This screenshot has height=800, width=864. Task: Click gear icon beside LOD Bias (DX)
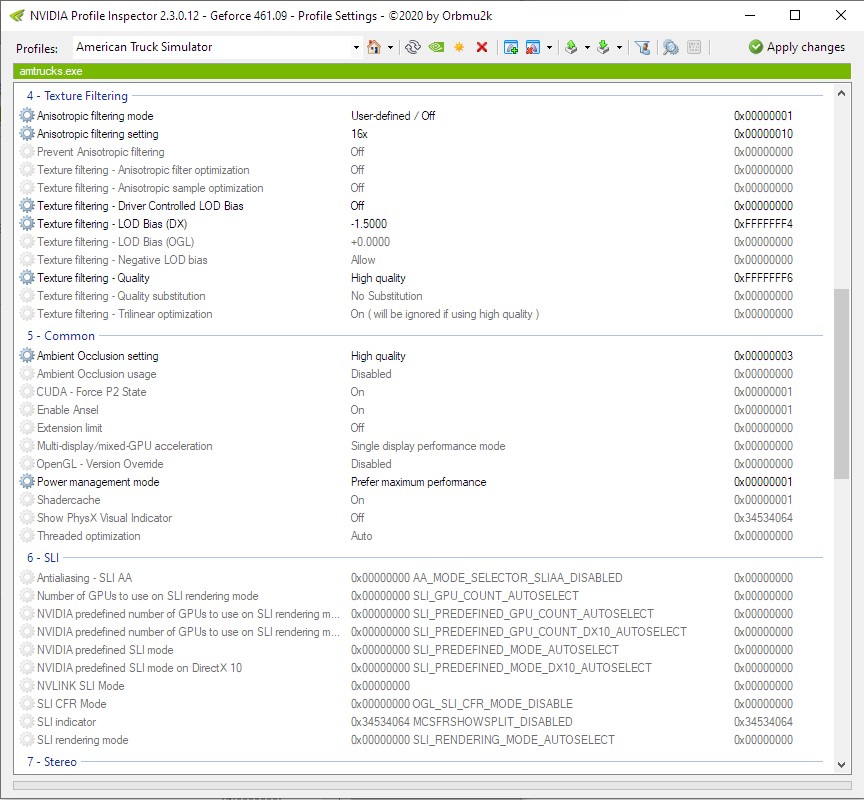(27, 224)
